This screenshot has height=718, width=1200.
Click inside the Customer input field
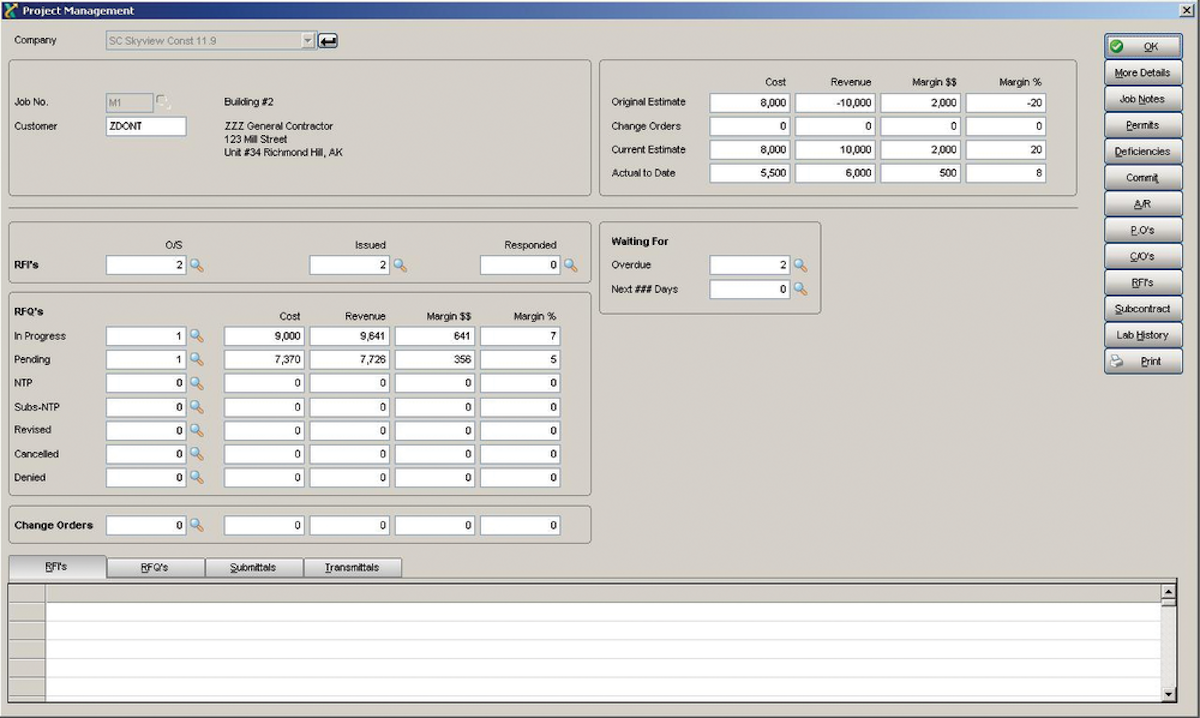coord(147,126)
